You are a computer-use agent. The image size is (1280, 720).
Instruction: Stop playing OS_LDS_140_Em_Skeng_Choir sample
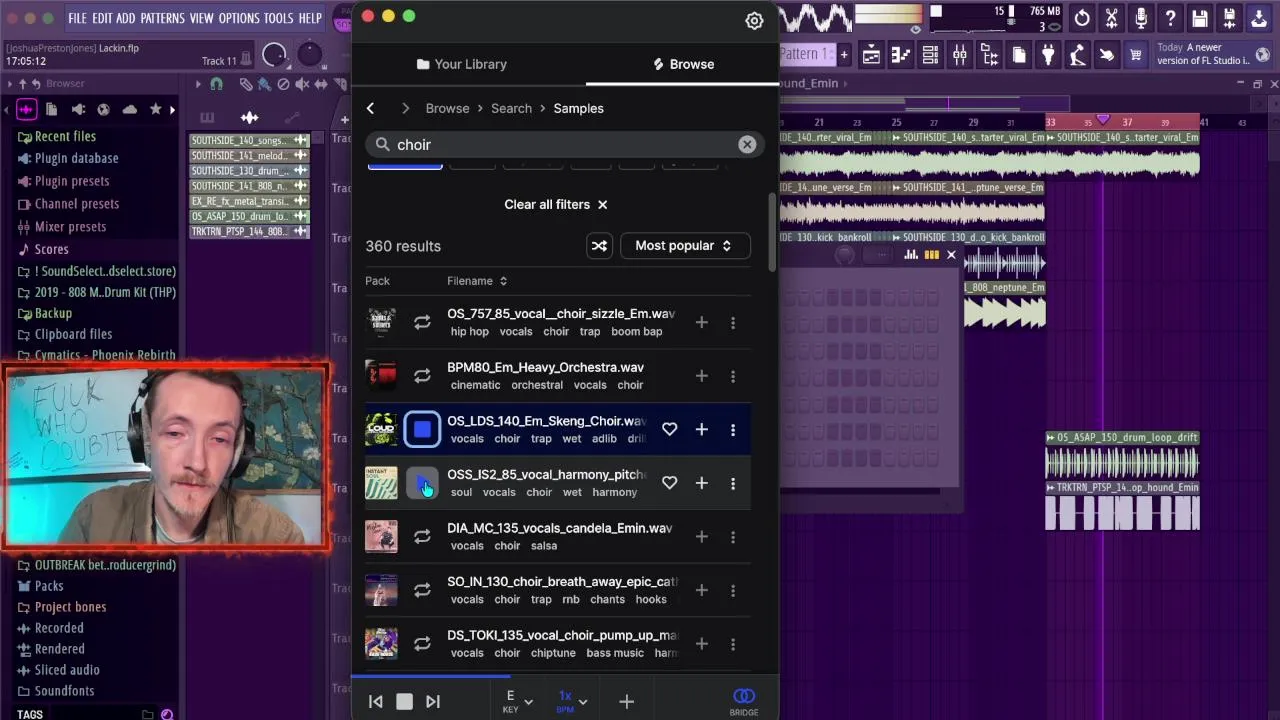coord(422,430)
